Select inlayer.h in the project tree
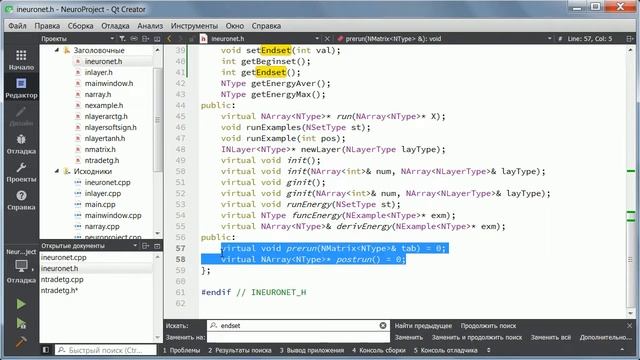This screenshot has width=640, height=360. [98, 72]
